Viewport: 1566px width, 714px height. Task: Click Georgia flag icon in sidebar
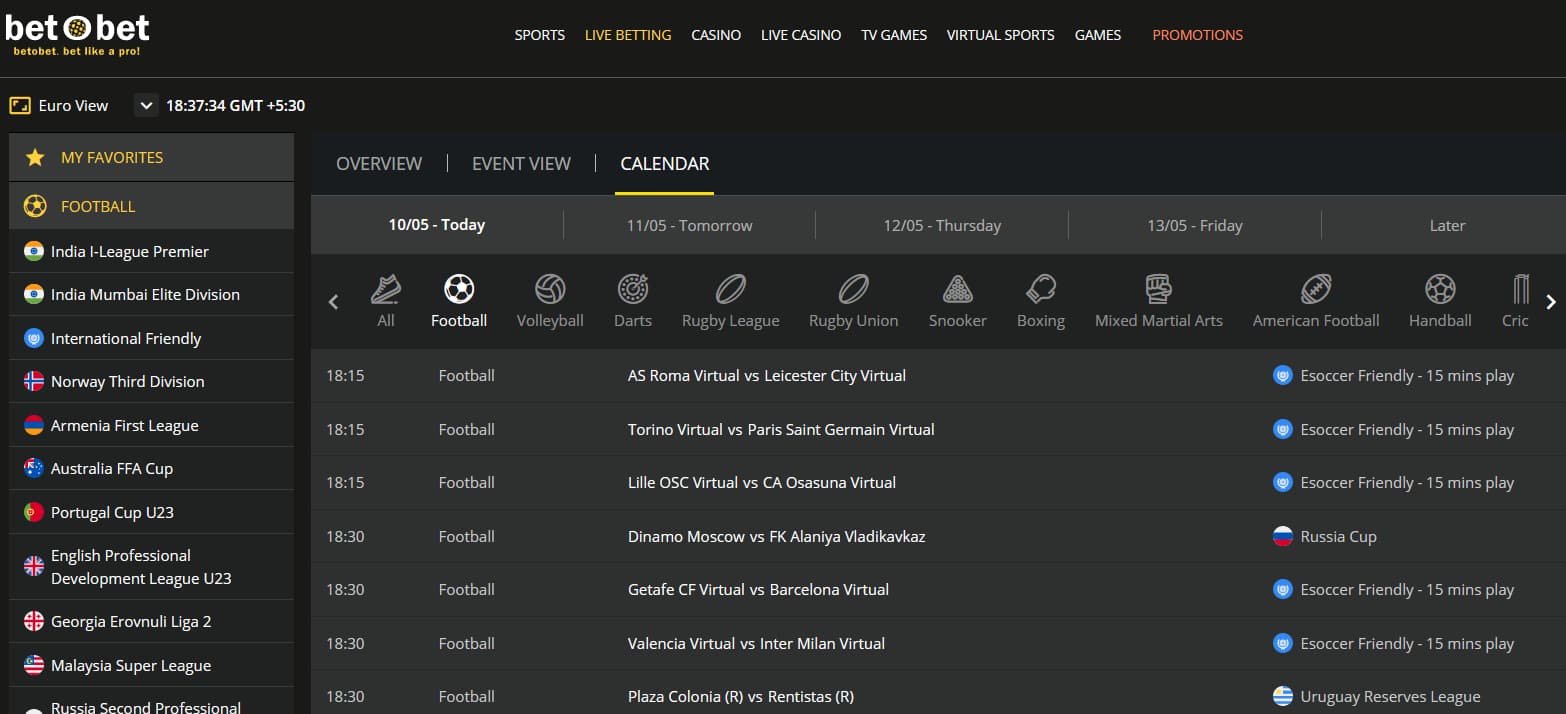[x=34, y=621]
